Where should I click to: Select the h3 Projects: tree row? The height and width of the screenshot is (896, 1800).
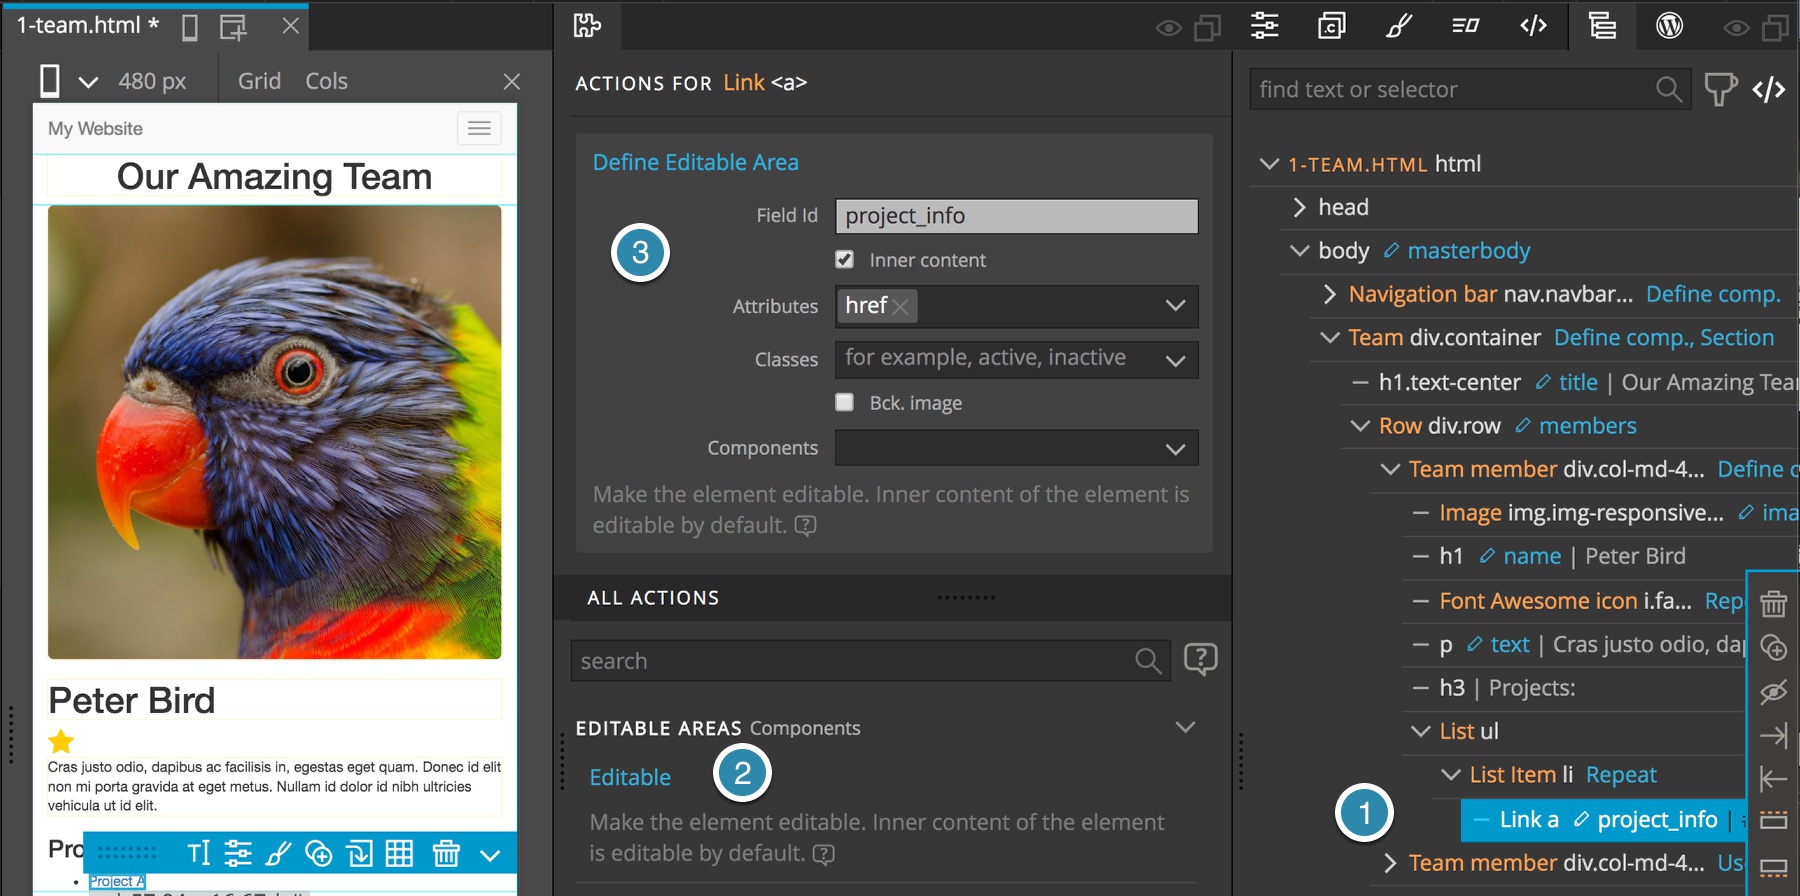1575,688
